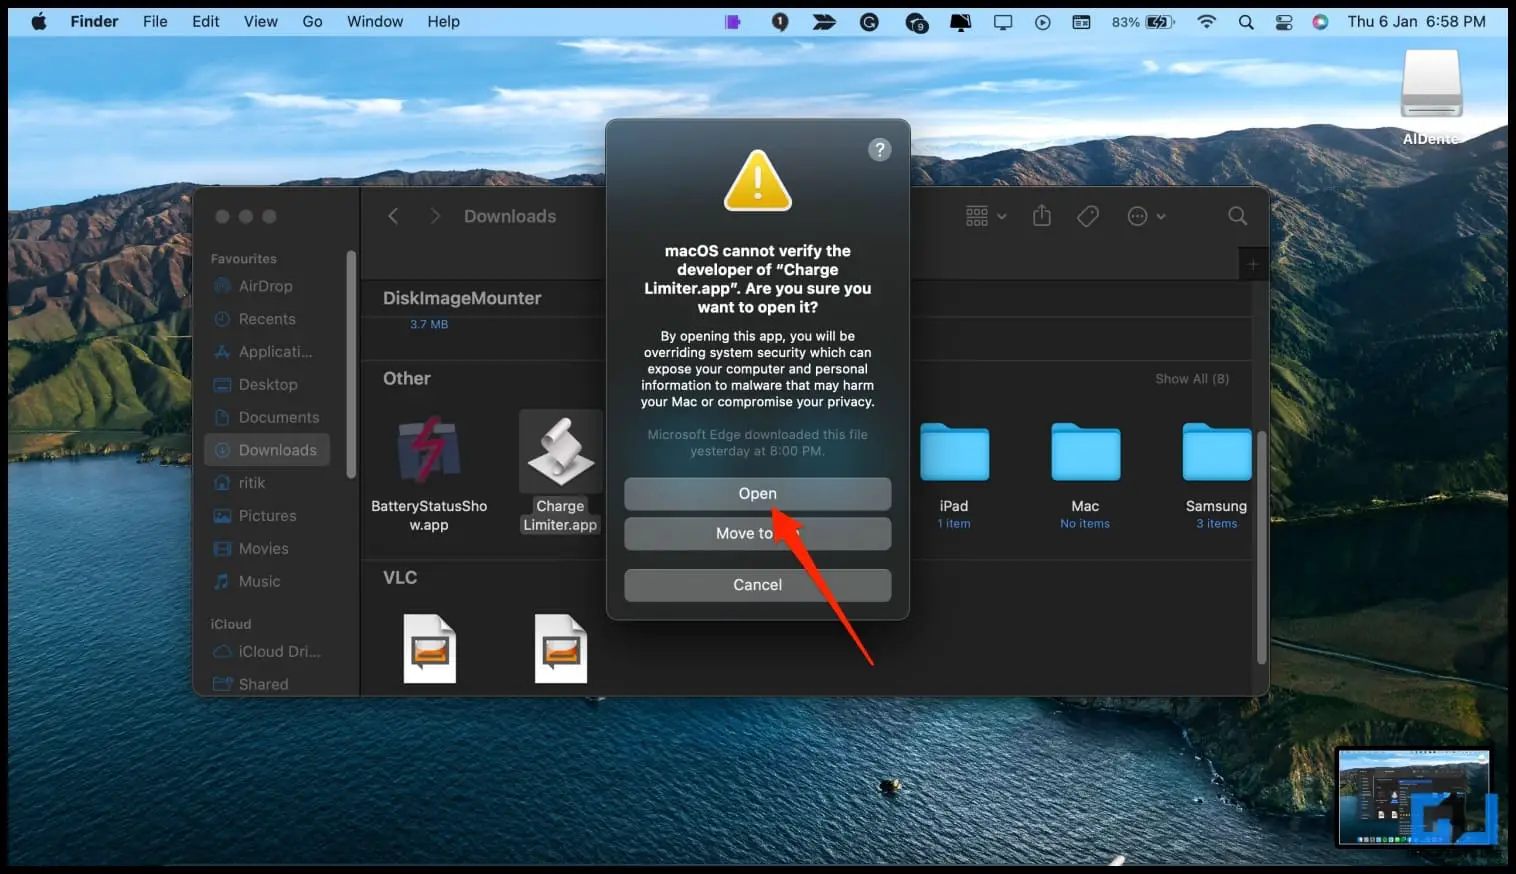The image size is (1516, 874).
Task: Open the View menu
Action: pyautogui.click(x=261, y=21)
